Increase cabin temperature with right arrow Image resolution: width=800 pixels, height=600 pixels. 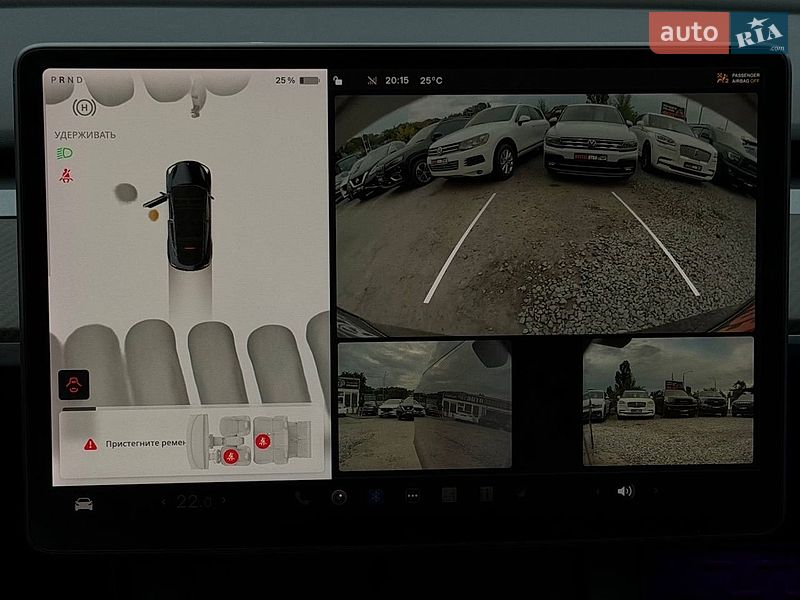(223, 501)
